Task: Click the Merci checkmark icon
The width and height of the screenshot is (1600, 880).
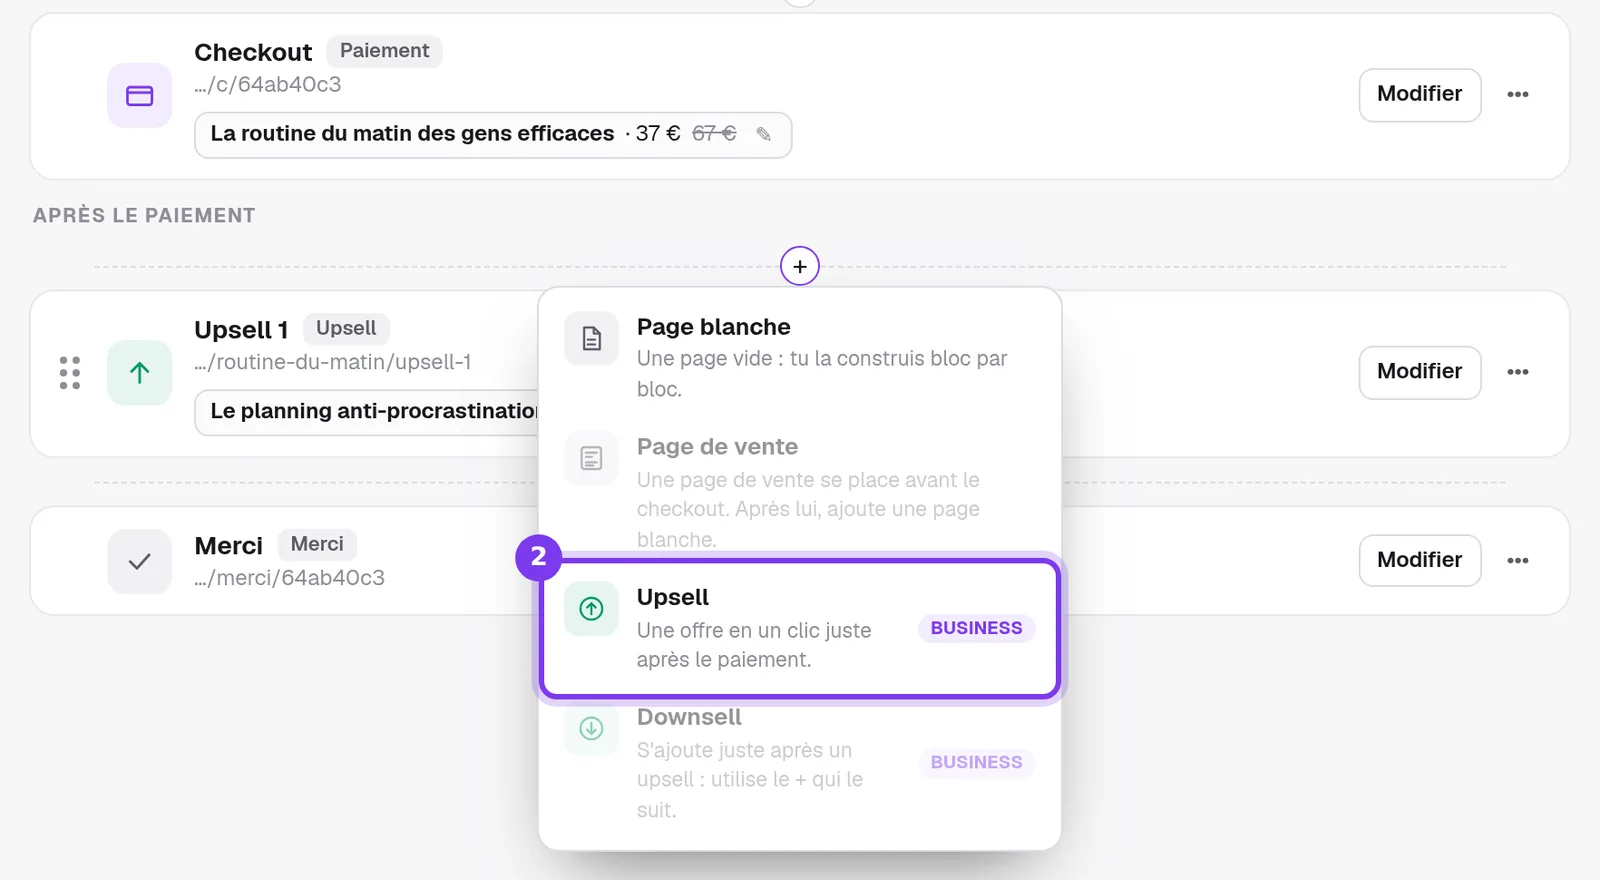Action: point(140,562)
